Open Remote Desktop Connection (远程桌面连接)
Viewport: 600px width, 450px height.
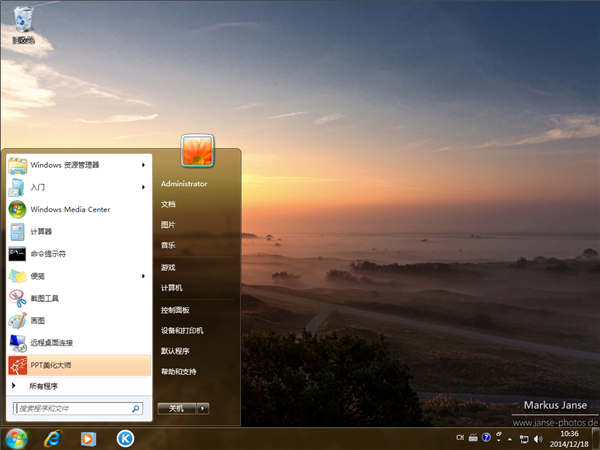coord(55,342)
